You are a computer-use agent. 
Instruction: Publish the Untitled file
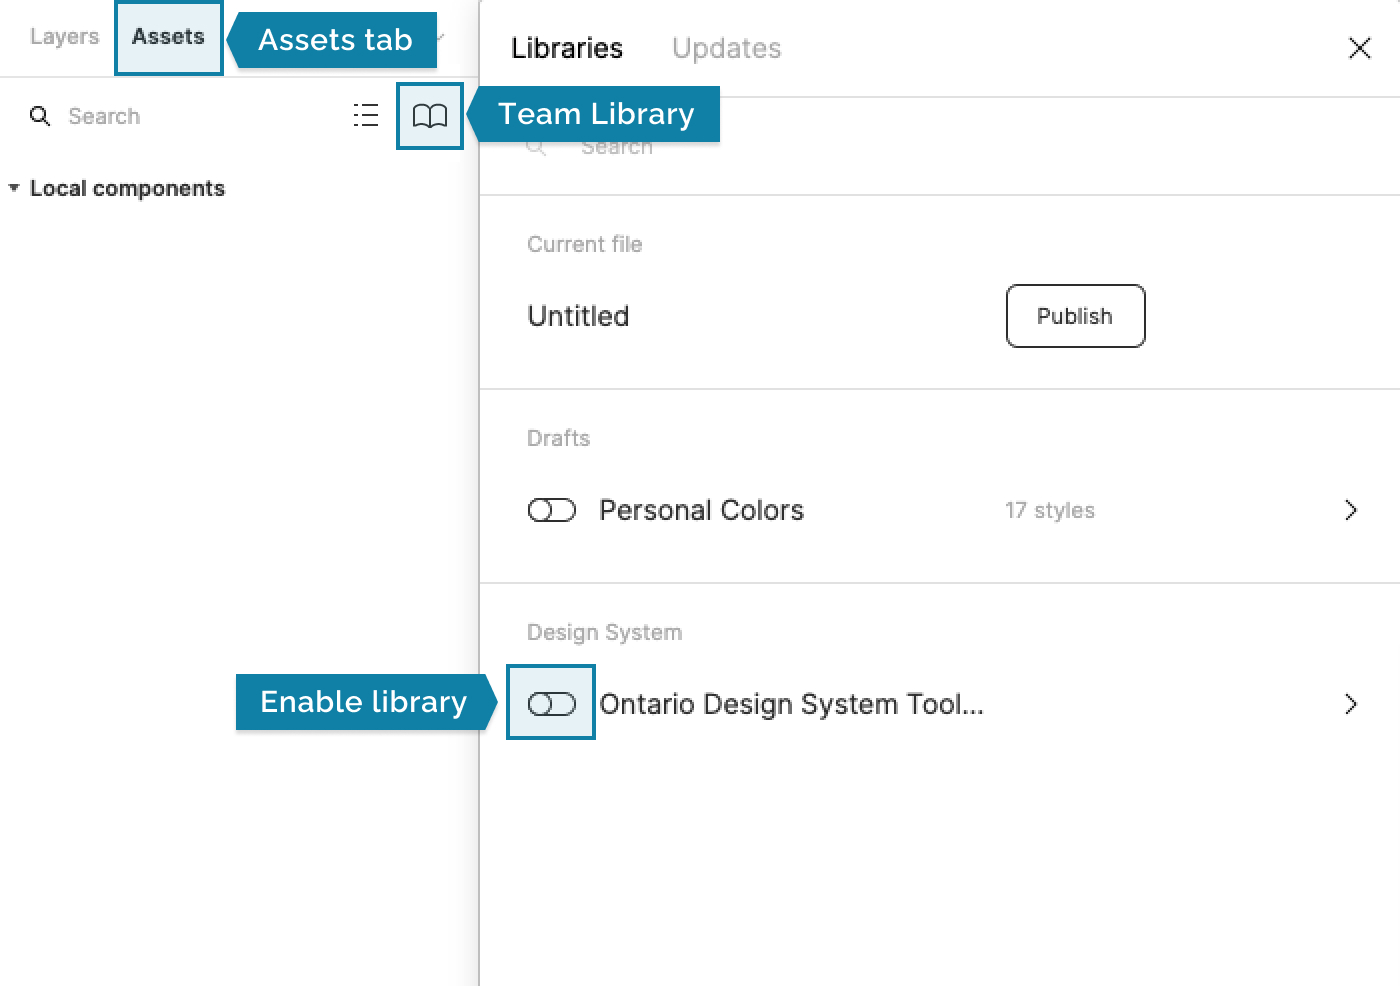tap(1075, 316)
